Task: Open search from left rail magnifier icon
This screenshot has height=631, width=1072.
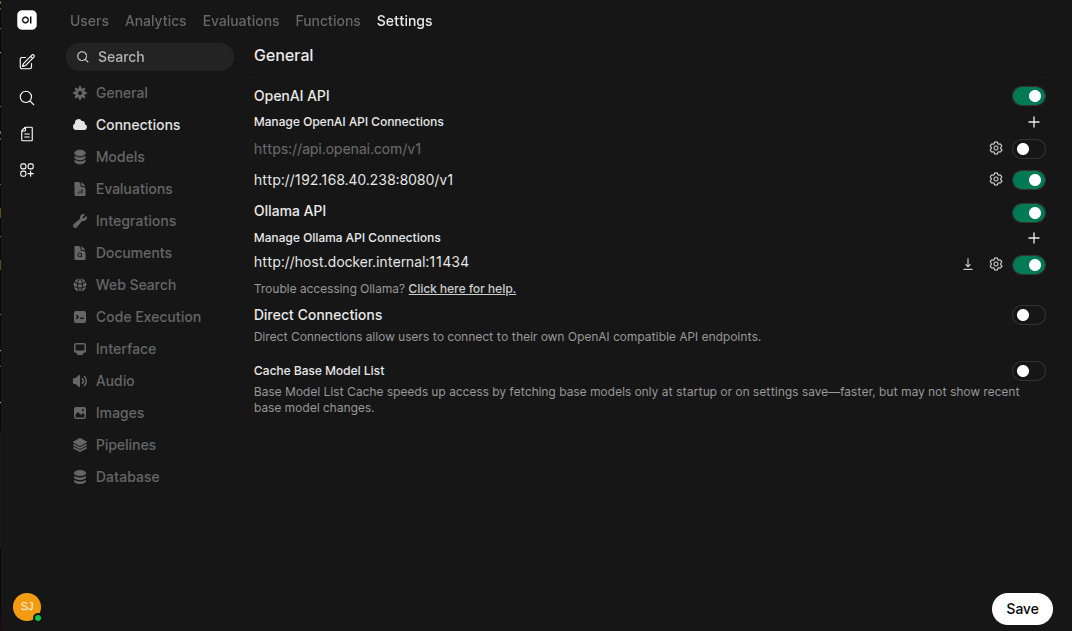Action: pos(27,98)
